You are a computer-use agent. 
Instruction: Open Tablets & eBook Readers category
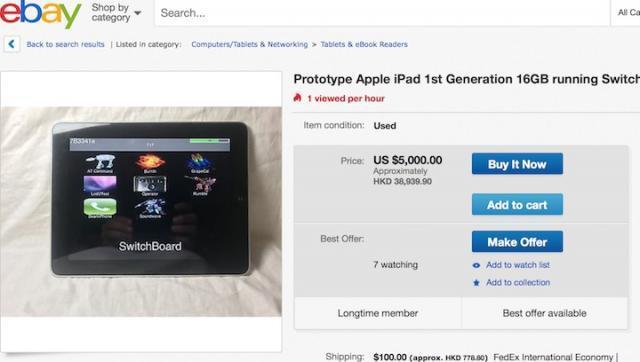click(364, 44)
